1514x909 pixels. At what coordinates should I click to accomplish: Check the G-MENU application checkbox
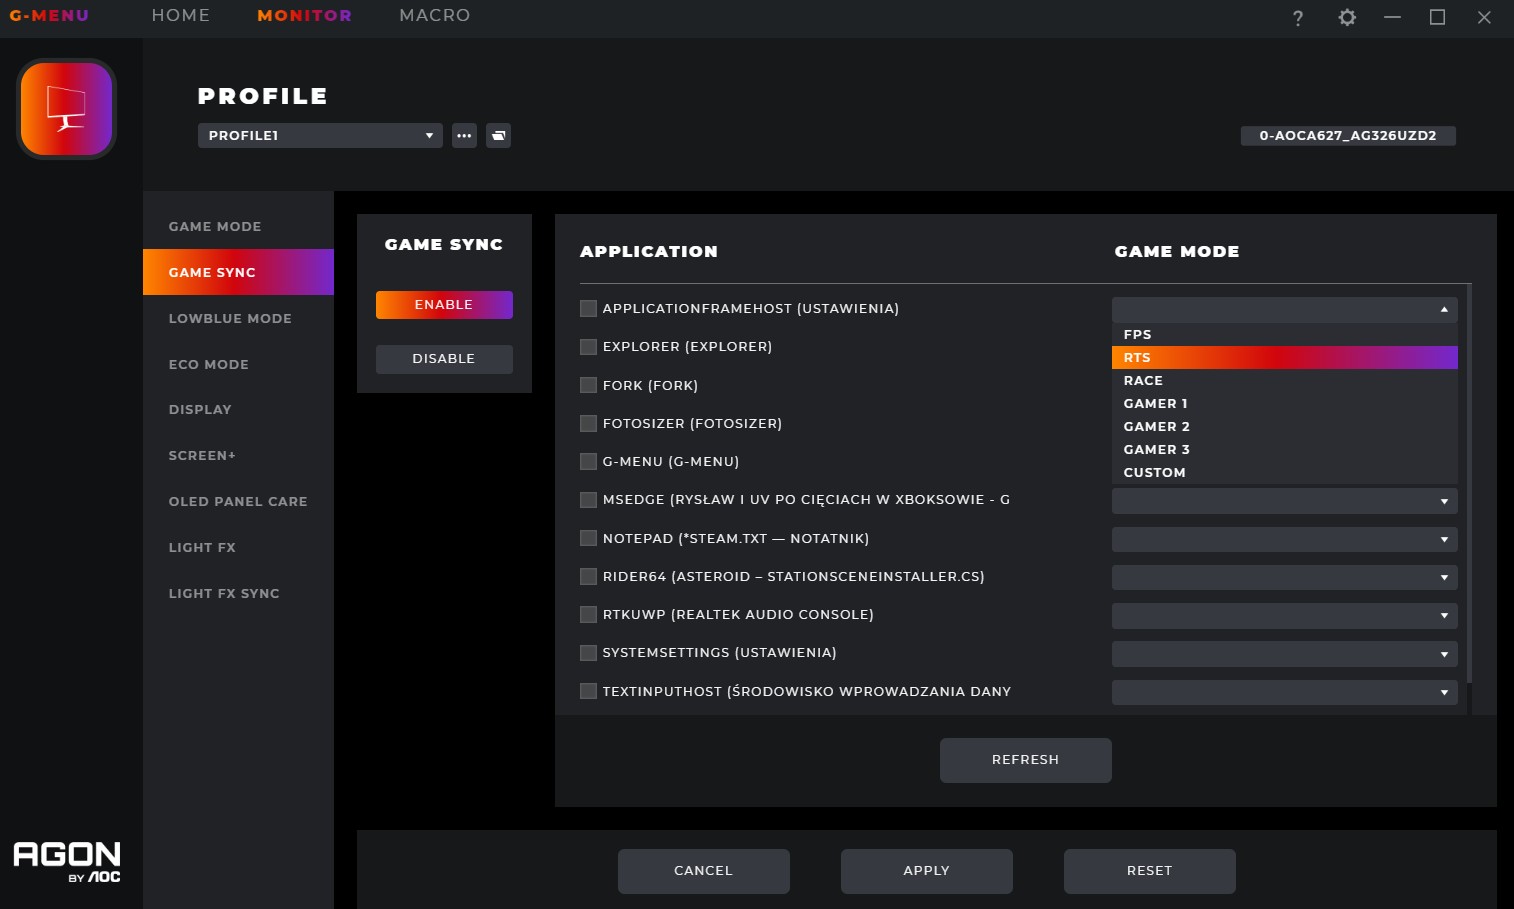point(588,461)
